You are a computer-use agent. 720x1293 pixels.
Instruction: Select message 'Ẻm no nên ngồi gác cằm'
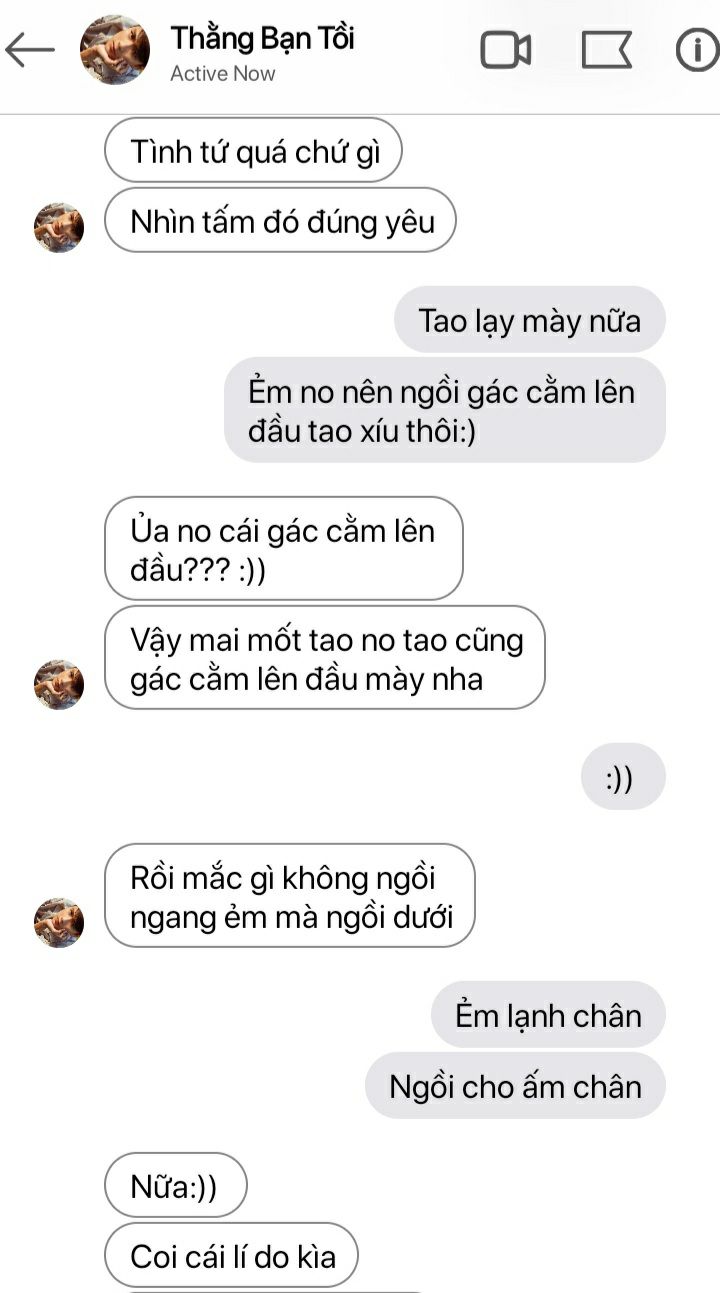click(444, 410)
